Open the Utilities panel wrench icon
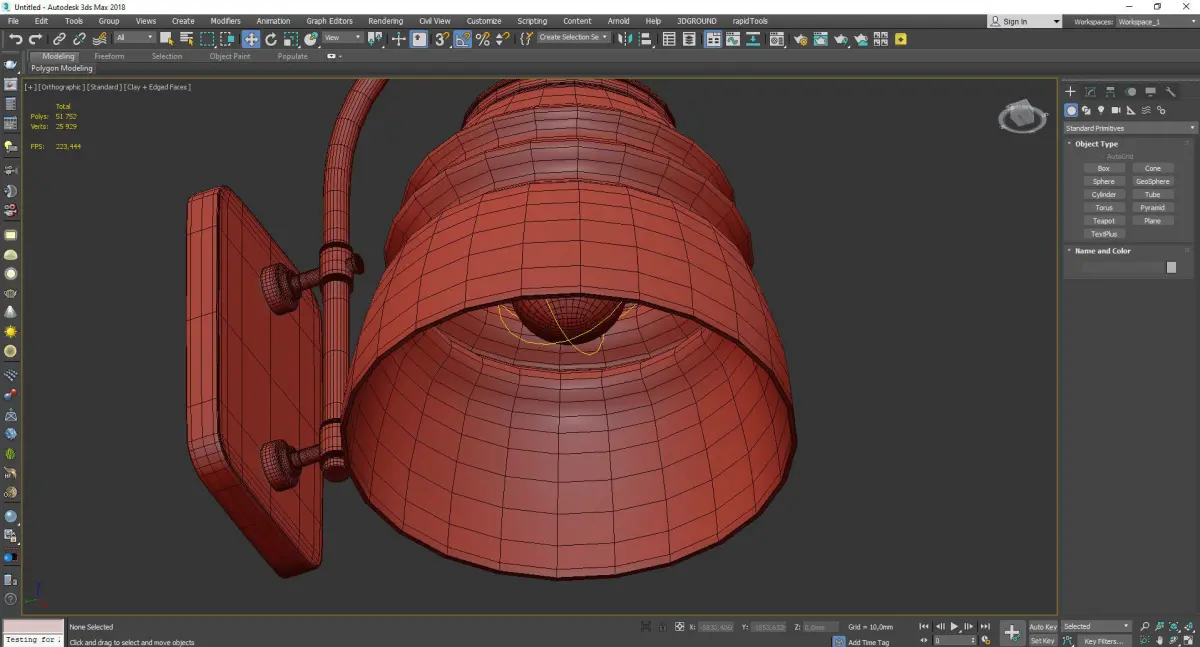 pos(1170,92)
